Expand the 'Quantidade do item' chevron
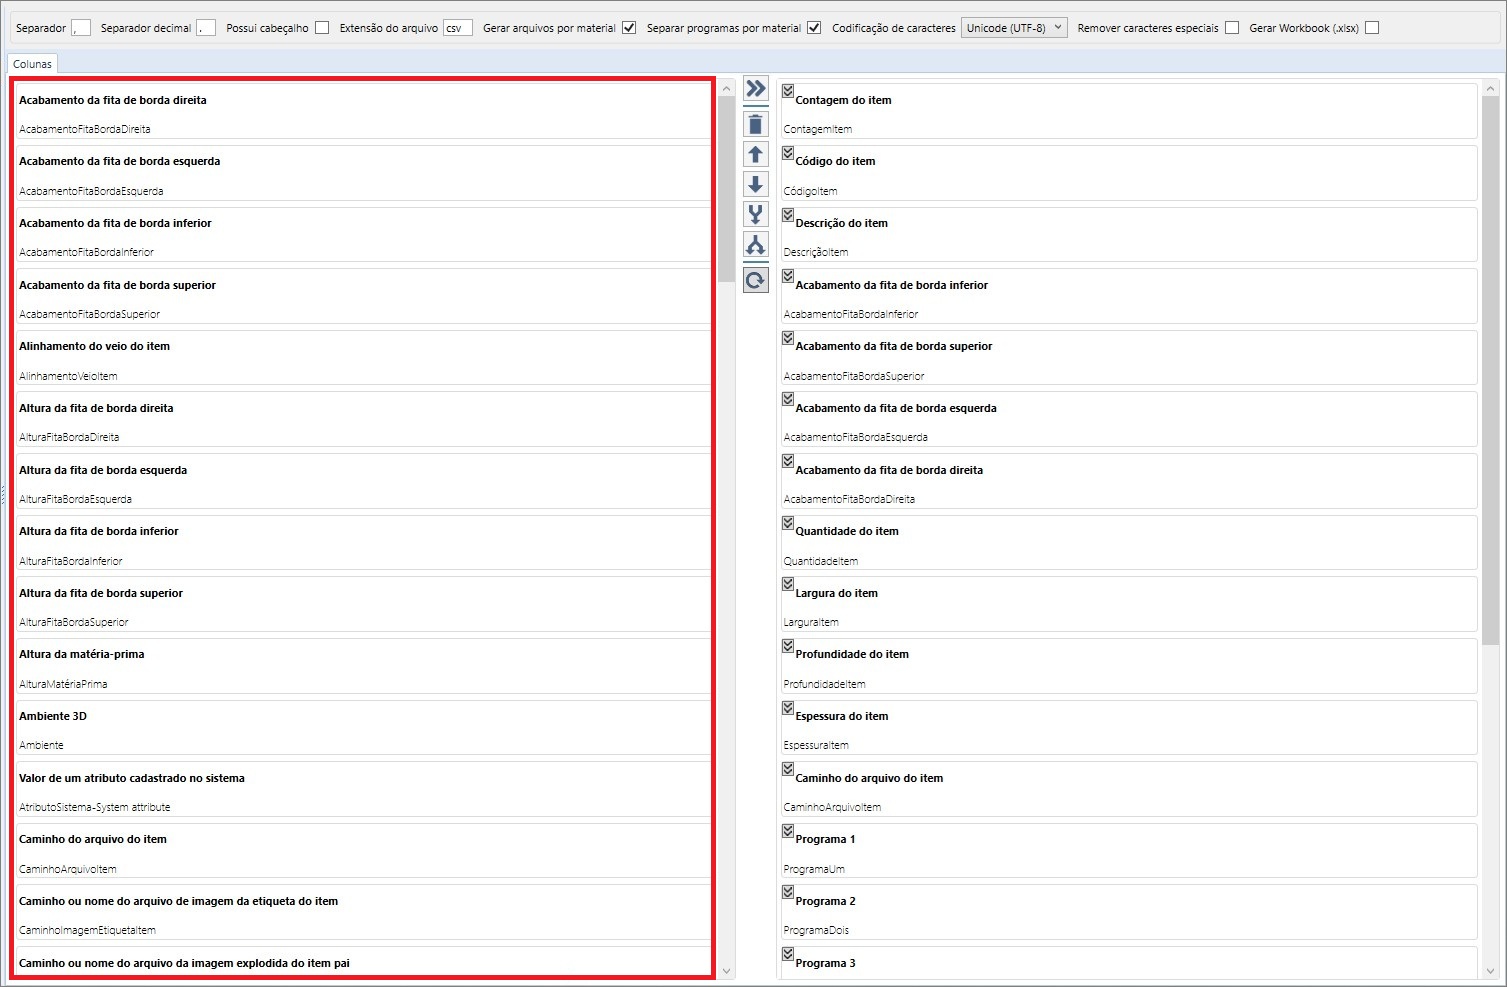The width and height of the screenshot is (1507, 987). (x=788, y=522)
